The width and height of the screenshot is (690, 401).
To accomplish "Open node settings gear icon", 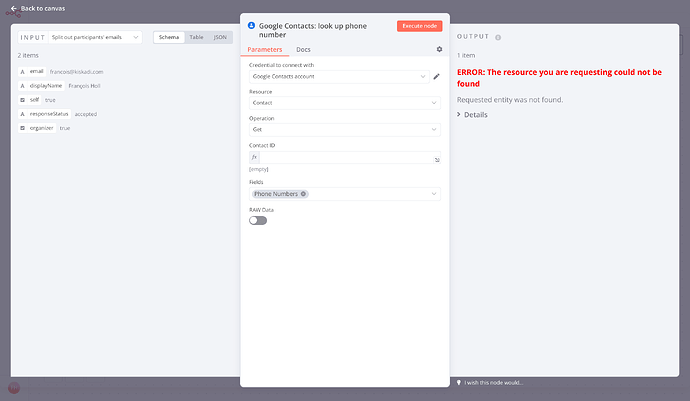I will [x=439, y=49].
